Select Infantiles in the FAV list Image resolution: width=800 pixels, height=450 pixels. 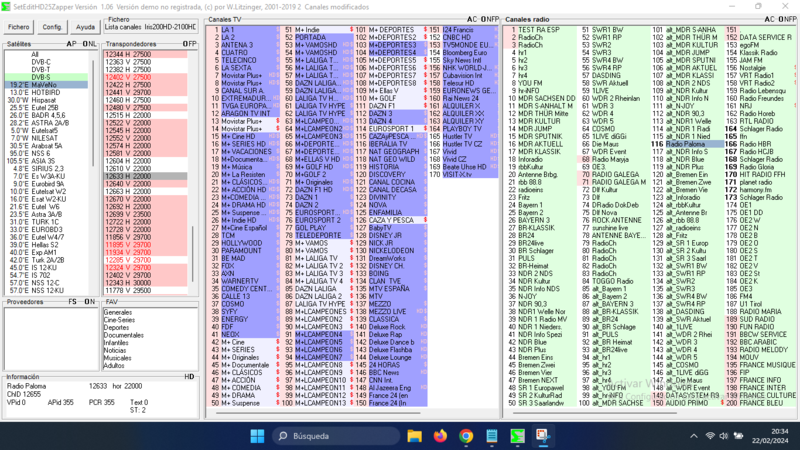point(116,343)
